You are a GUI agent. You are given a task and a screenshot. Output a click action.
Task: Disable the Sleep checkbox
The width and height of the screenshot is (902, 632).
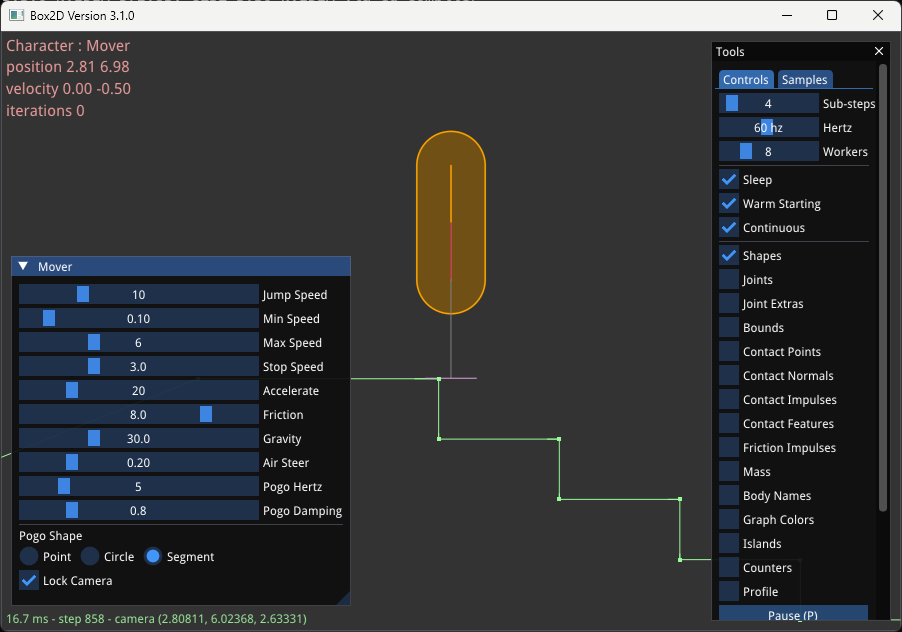coord(730,180)
